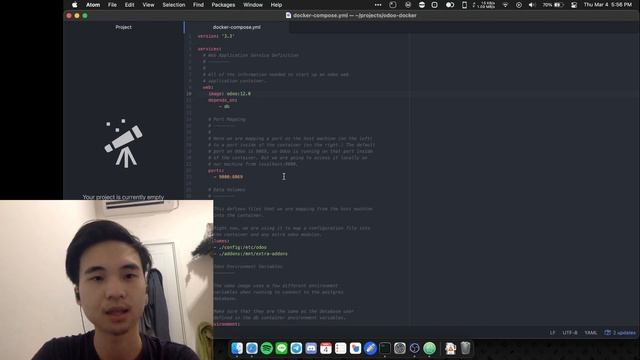Open the Packages menu
Viewport: 640px width, 360px height.
[223, 5]
